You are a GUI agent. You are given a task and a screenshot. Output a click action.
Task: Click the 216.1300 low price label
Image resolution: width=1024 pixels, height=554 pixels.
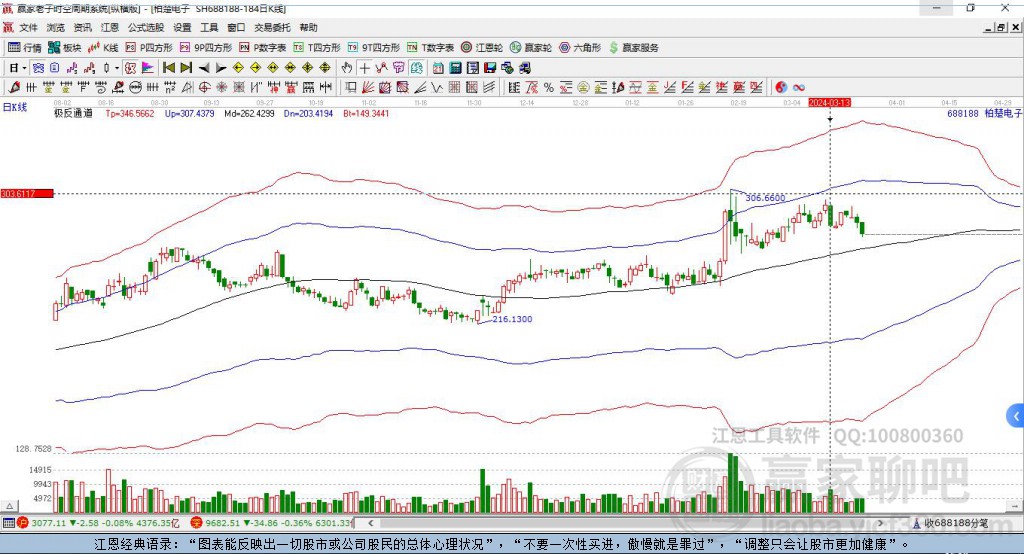click(512, 319)
